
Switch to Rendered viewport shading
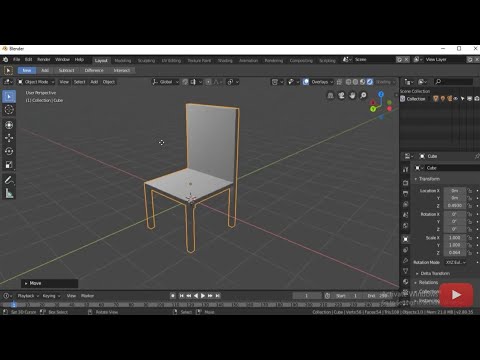pos(370,82)
